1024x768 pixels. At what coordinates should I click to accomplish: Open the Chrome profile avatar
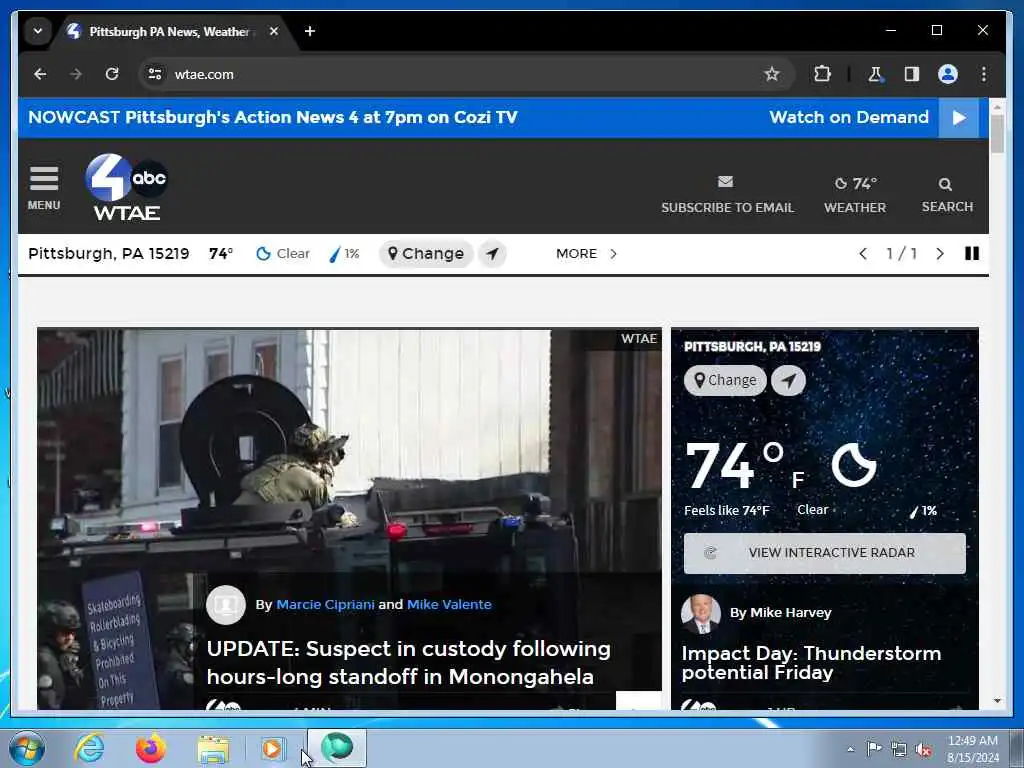[948, 74]
